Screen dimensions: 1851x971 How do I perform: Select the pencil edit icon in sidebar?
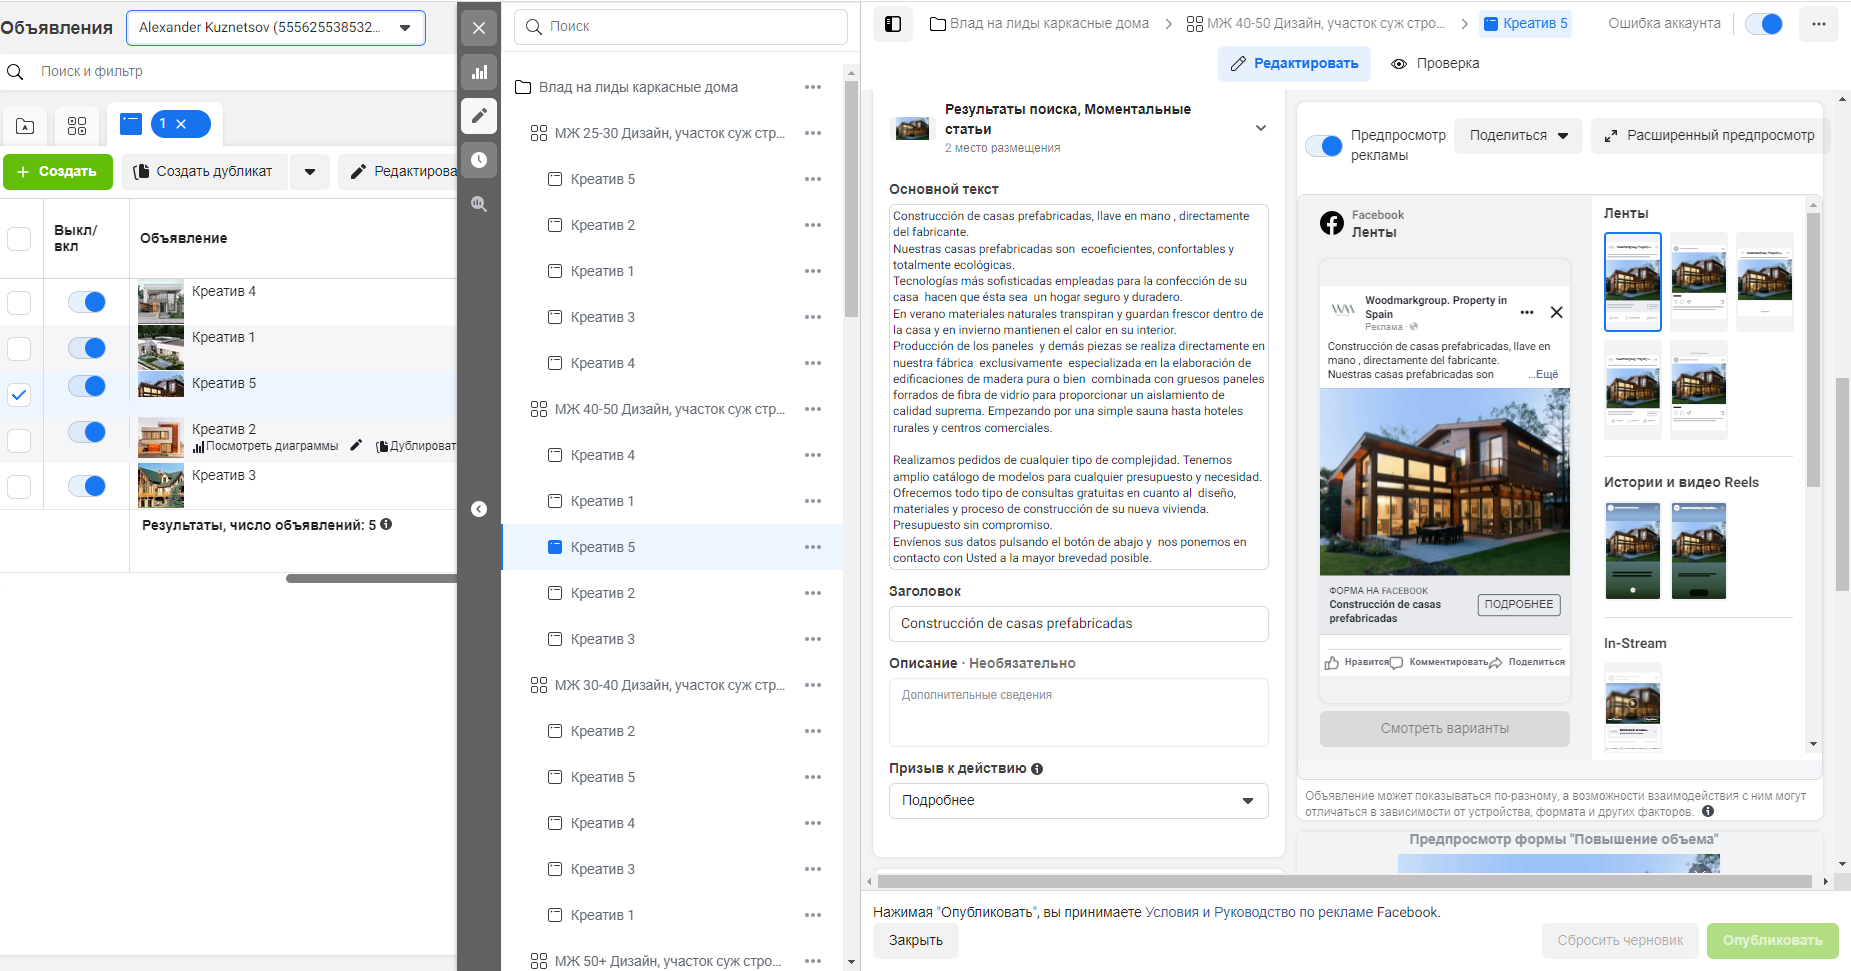(x=479, y=115)
